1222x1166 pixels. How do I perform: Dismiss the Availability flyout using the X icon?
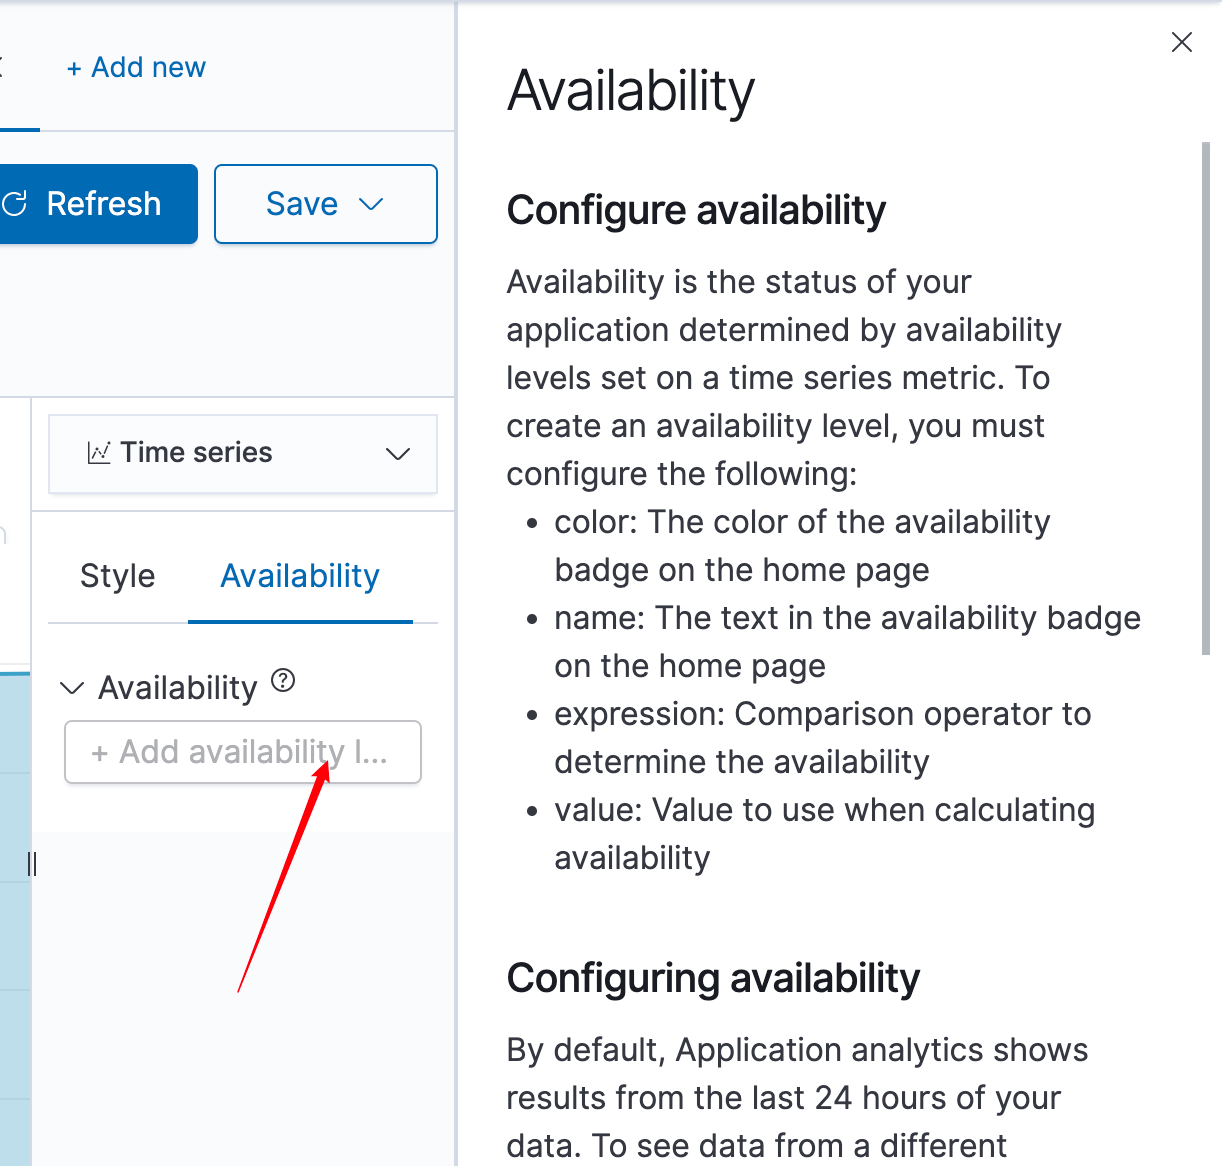[1182, 42]
